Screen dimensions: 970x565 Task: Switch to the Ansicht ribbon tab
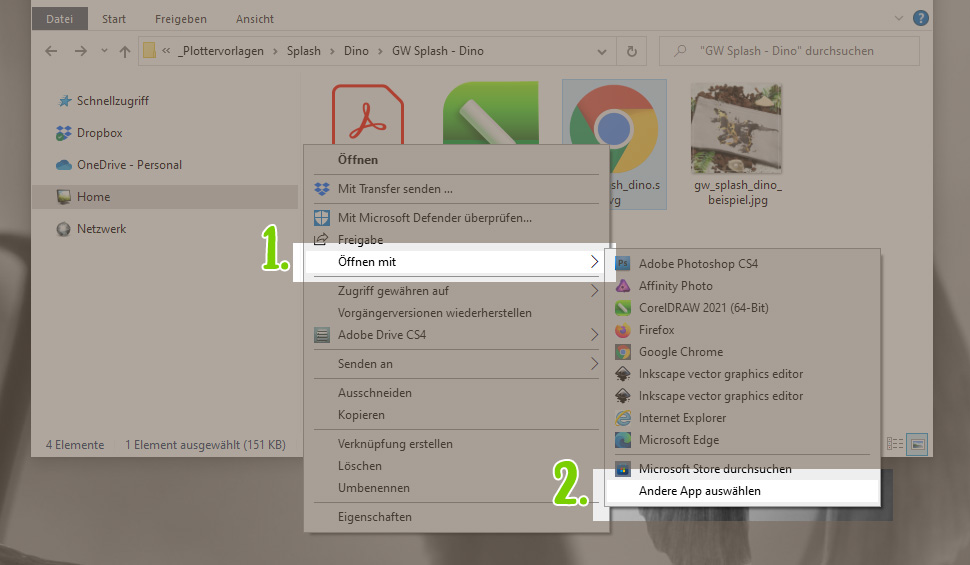pos(255,18)
